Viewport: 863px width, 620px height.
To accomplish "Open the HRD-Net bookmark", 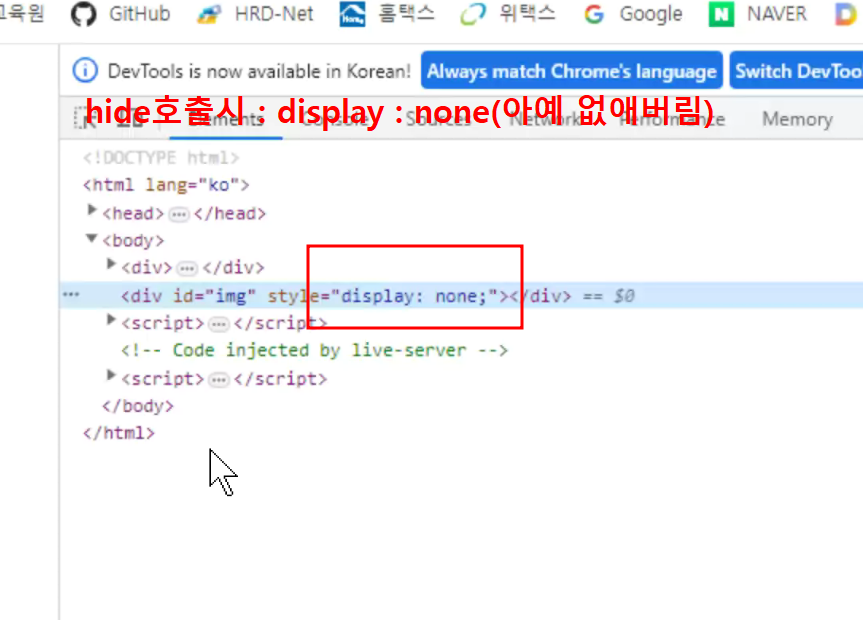I will pos(255,14).
